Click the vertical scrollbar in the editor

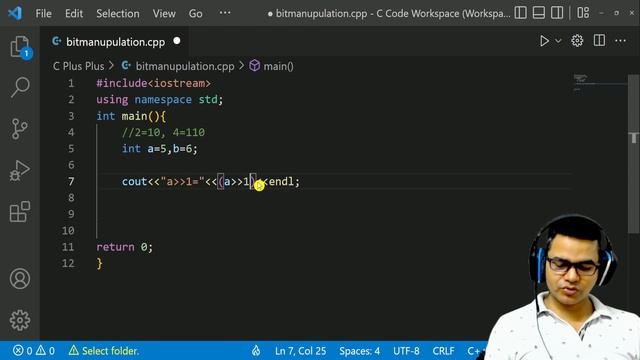click(633, 155)
